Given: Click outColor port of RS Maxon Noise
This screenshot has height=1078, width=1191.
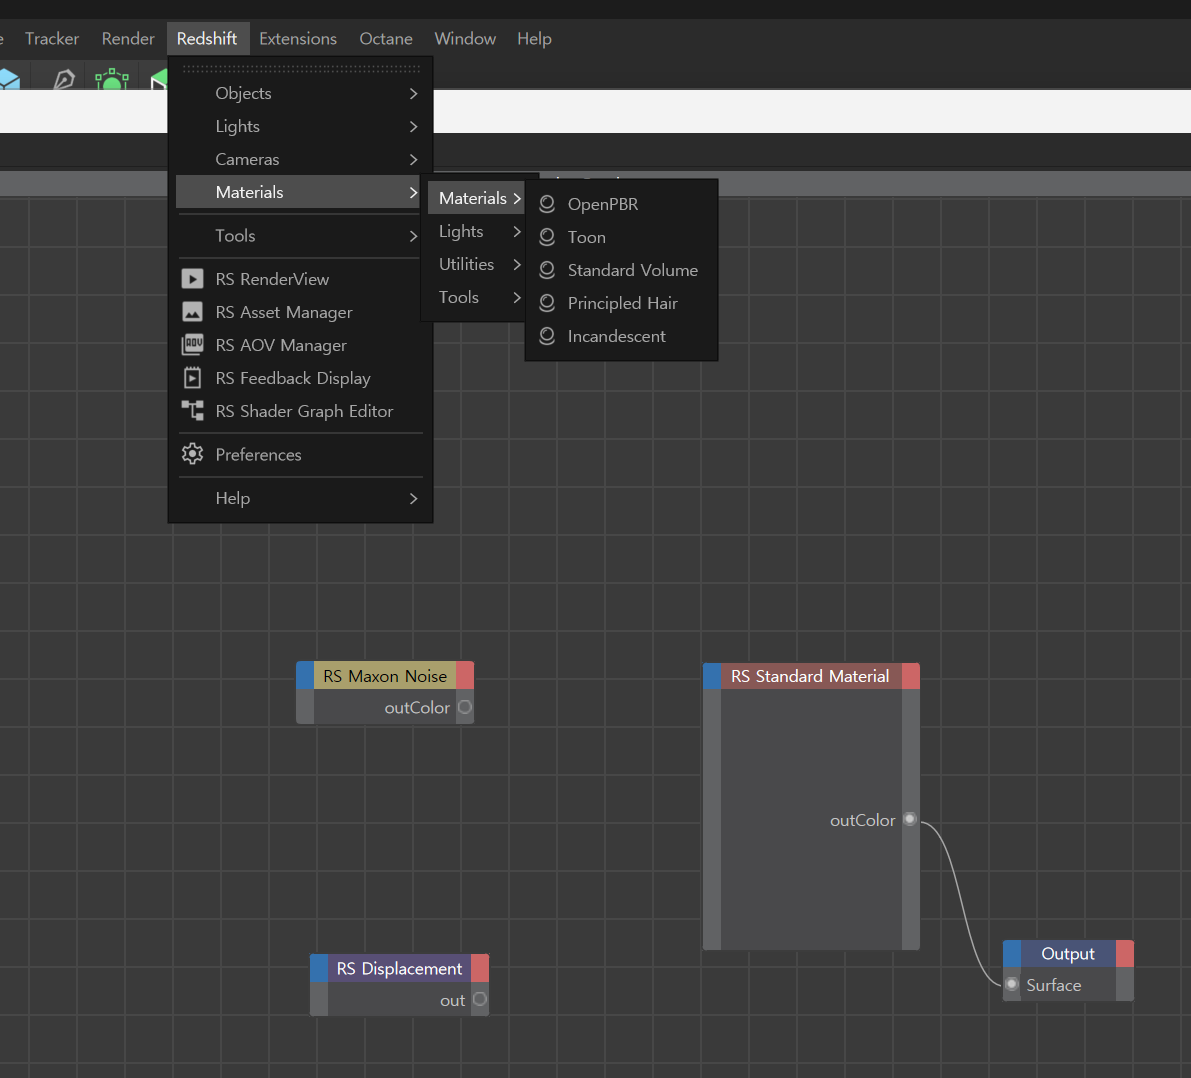Looking at the screenshot, I should tap(465, 707).
